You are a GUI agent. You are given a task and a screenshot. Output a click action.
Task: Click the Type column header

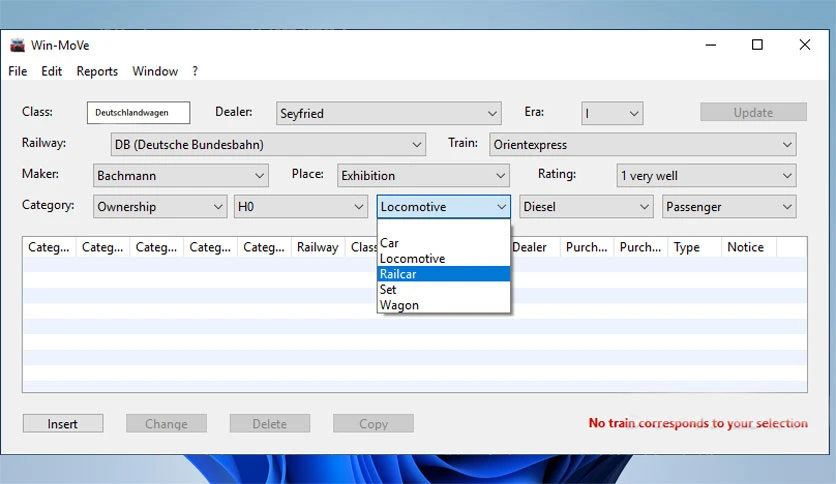click(x=694, y=247)
